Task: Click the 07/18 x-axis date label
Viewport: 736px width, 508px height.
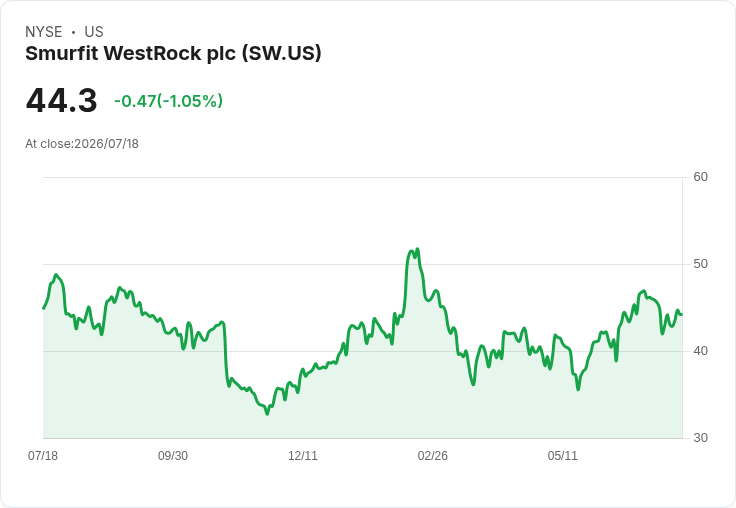Action: click(x=43, y=456)
